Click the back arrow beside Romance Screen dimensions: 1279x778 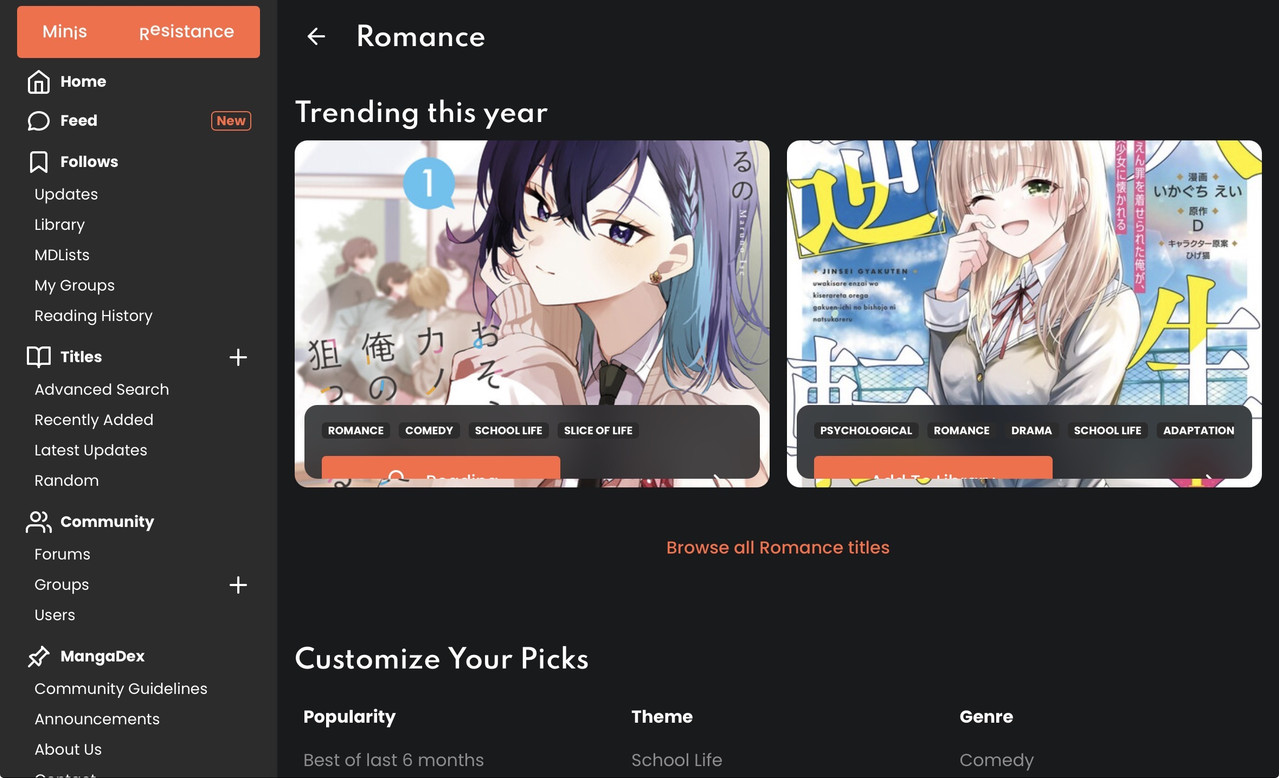pyautogui.click(x=316, y=37)
